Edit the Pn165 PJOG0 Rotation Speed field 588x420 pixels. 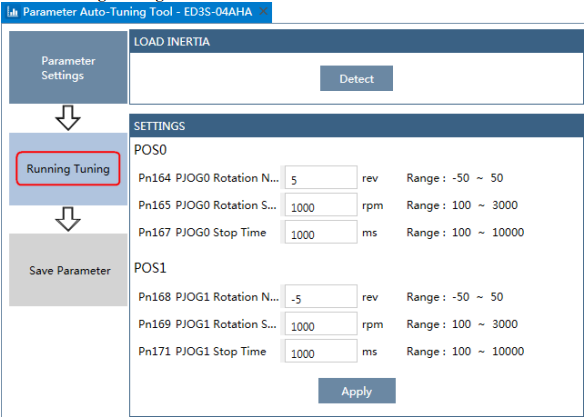[x=321, y=205]
